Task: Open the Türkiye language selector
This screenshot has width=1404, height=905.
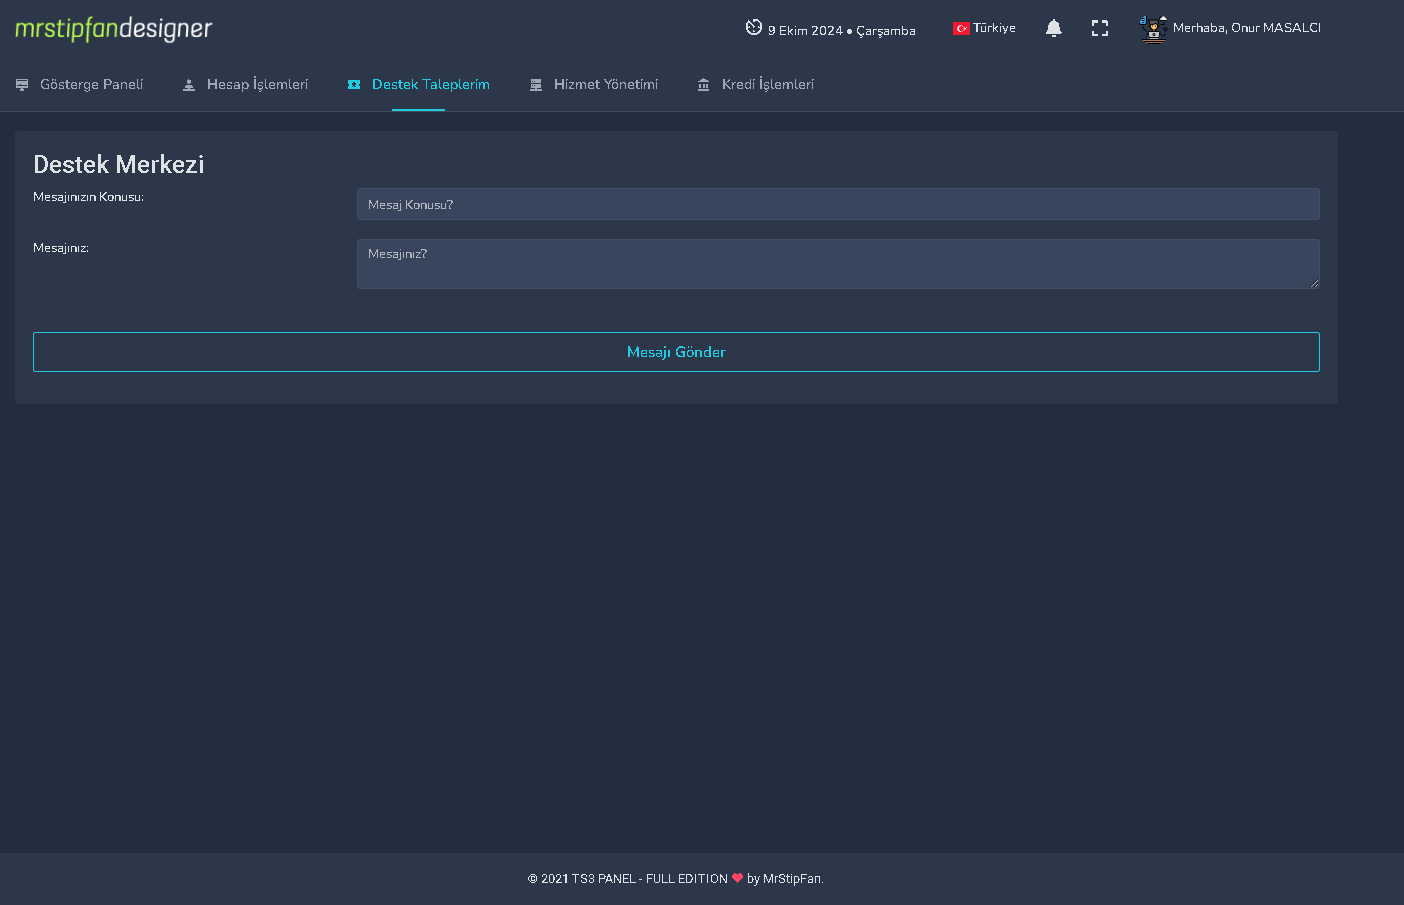Action: point(984,28)
